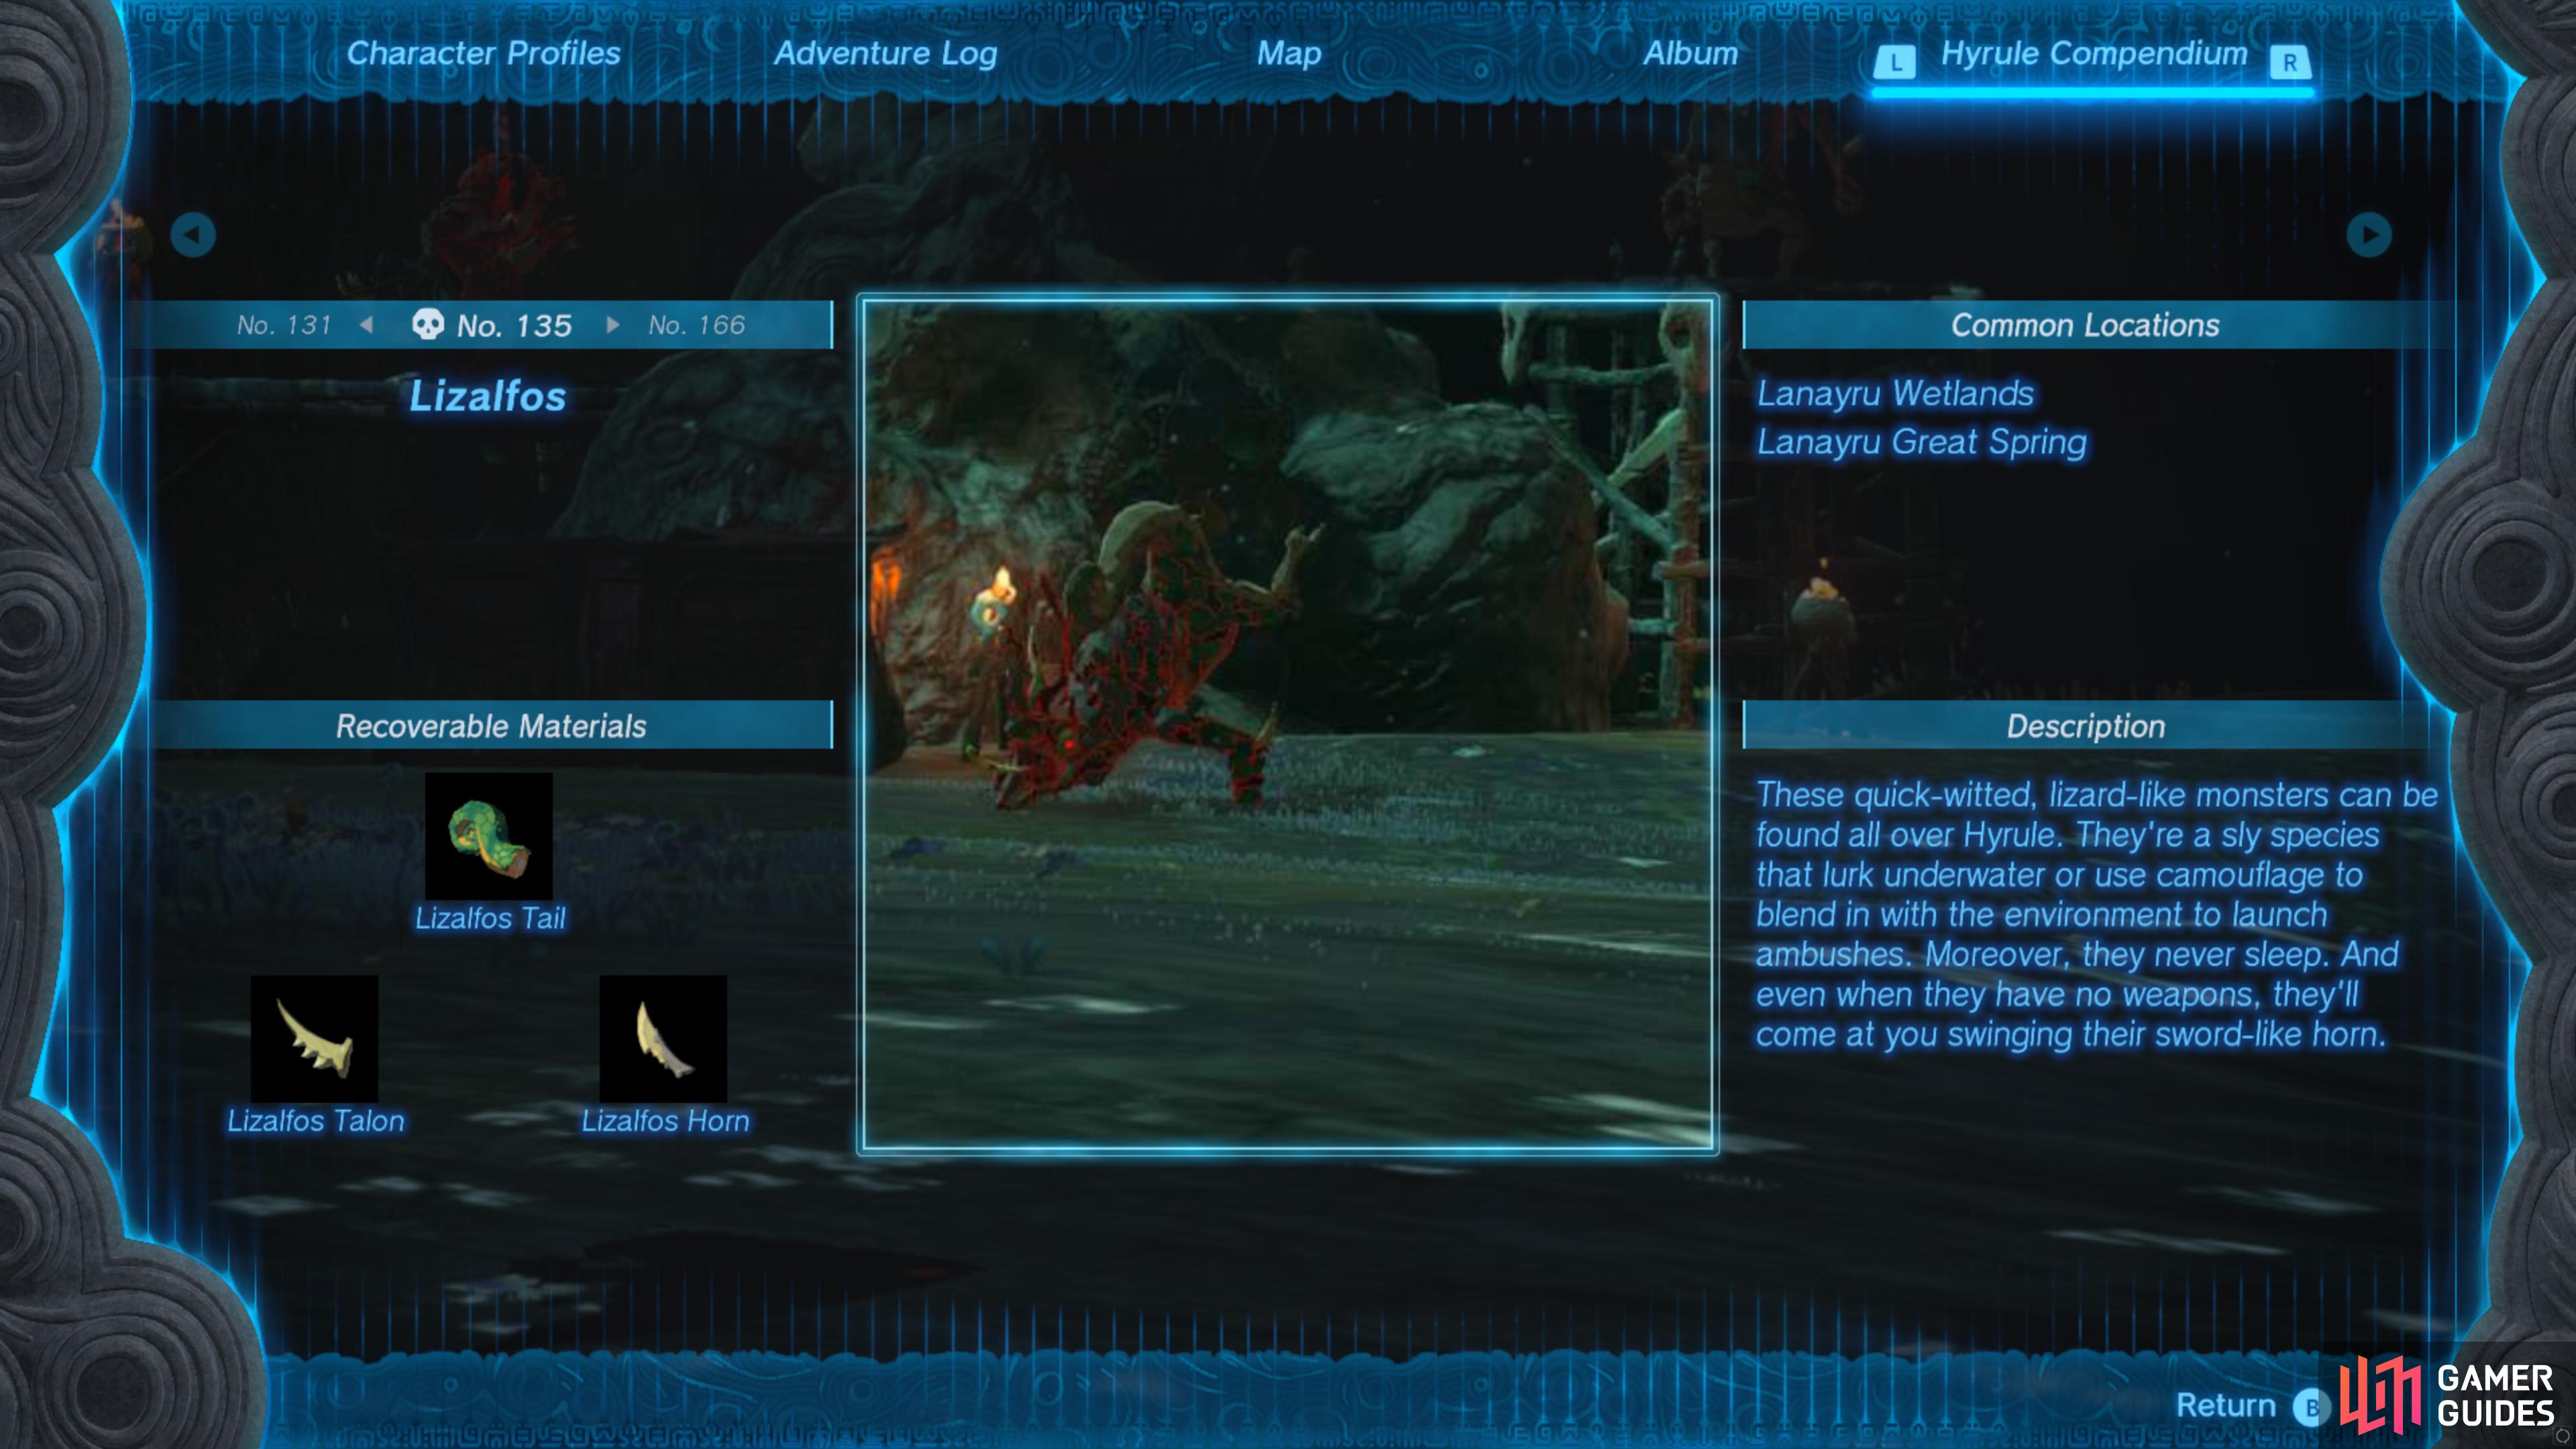Screen dimensions: 2576x1449
Task: Switch to the Album tab
Action: tap(1691, 53)
